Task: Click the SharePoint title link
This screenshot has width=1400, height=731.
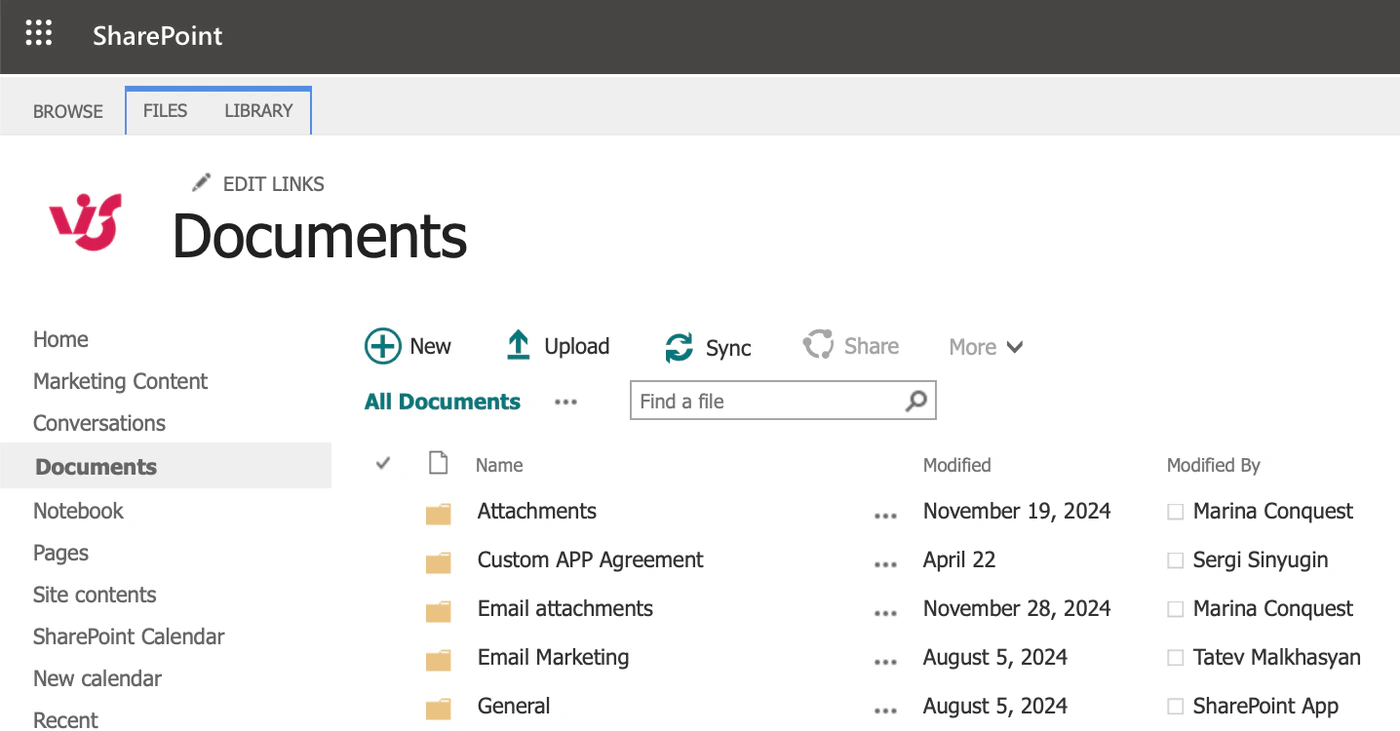Action: coord(158,35)
